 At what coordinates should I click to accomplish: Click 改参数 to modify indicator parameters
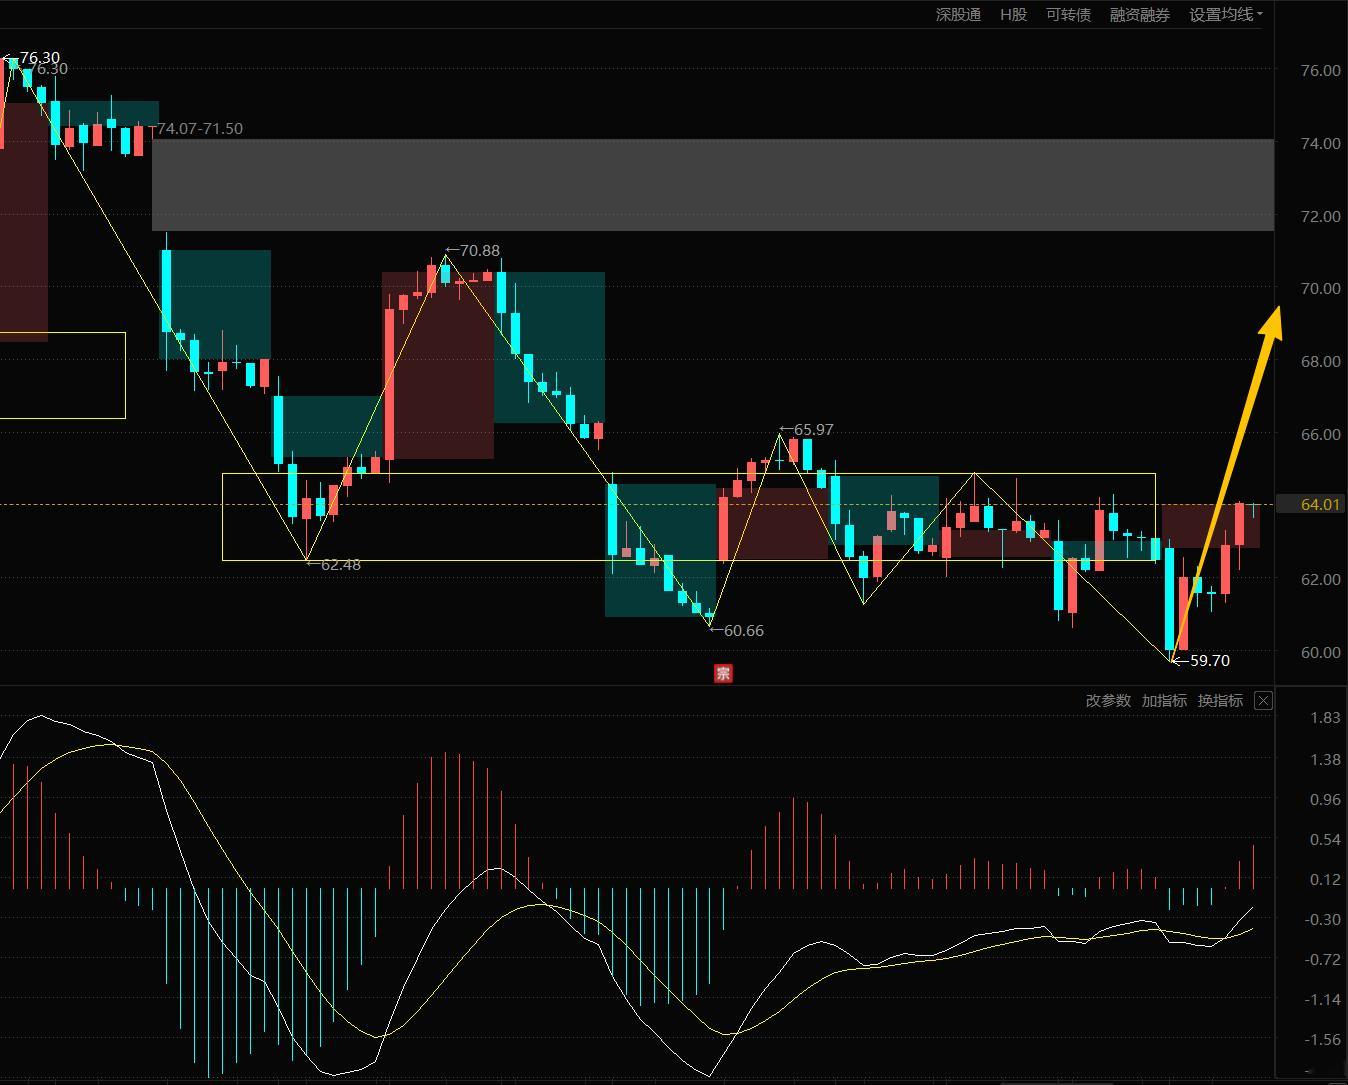(x=1108, y=701)
